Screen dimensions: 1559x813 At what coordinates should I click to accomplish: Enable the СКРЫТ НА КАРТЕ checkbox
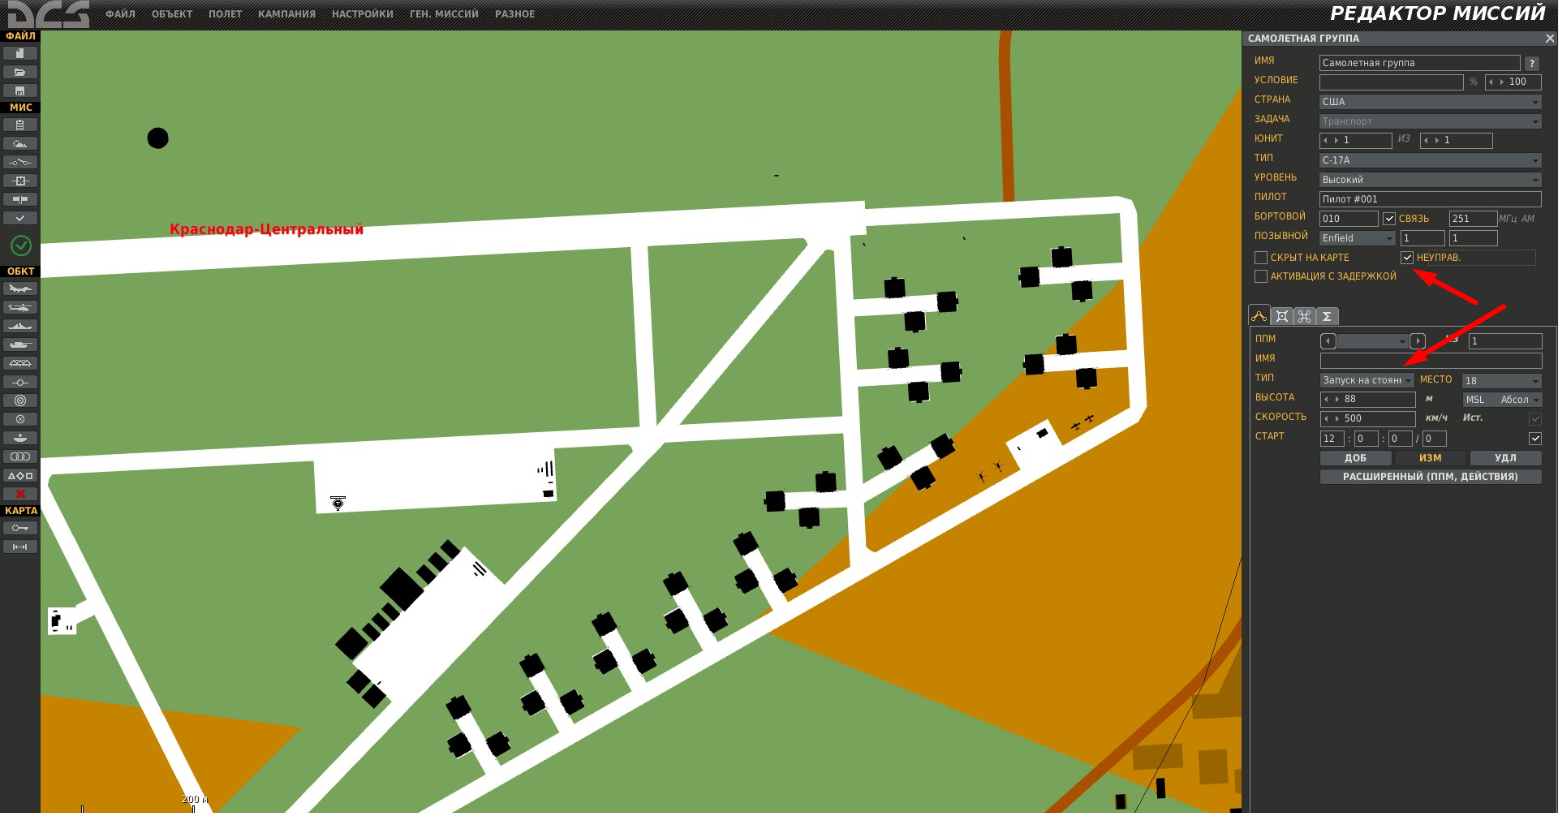(1261, 258)
